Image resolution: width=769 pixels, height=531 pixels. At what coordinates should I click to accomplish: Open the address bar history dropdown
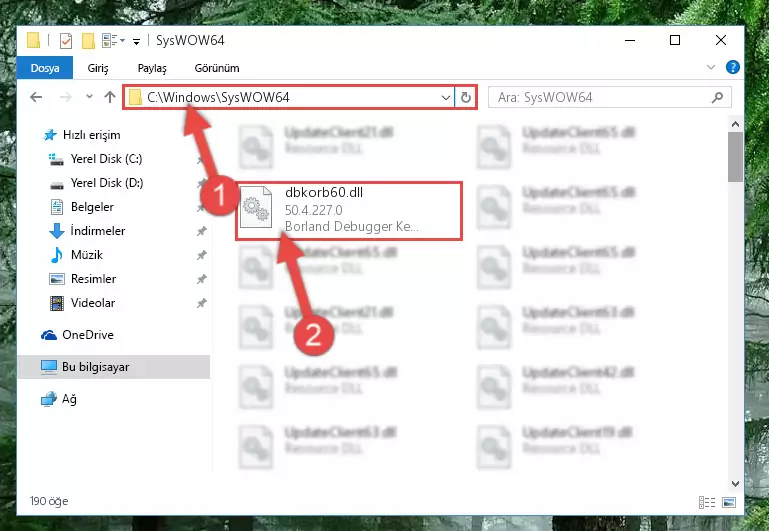pyautogui.click(x=445, y=98)
